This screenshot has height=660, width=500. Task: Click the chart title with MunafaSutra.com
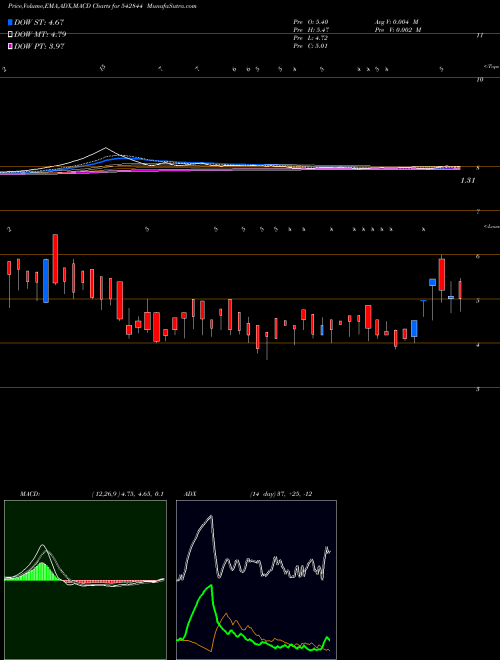(102, 6)
